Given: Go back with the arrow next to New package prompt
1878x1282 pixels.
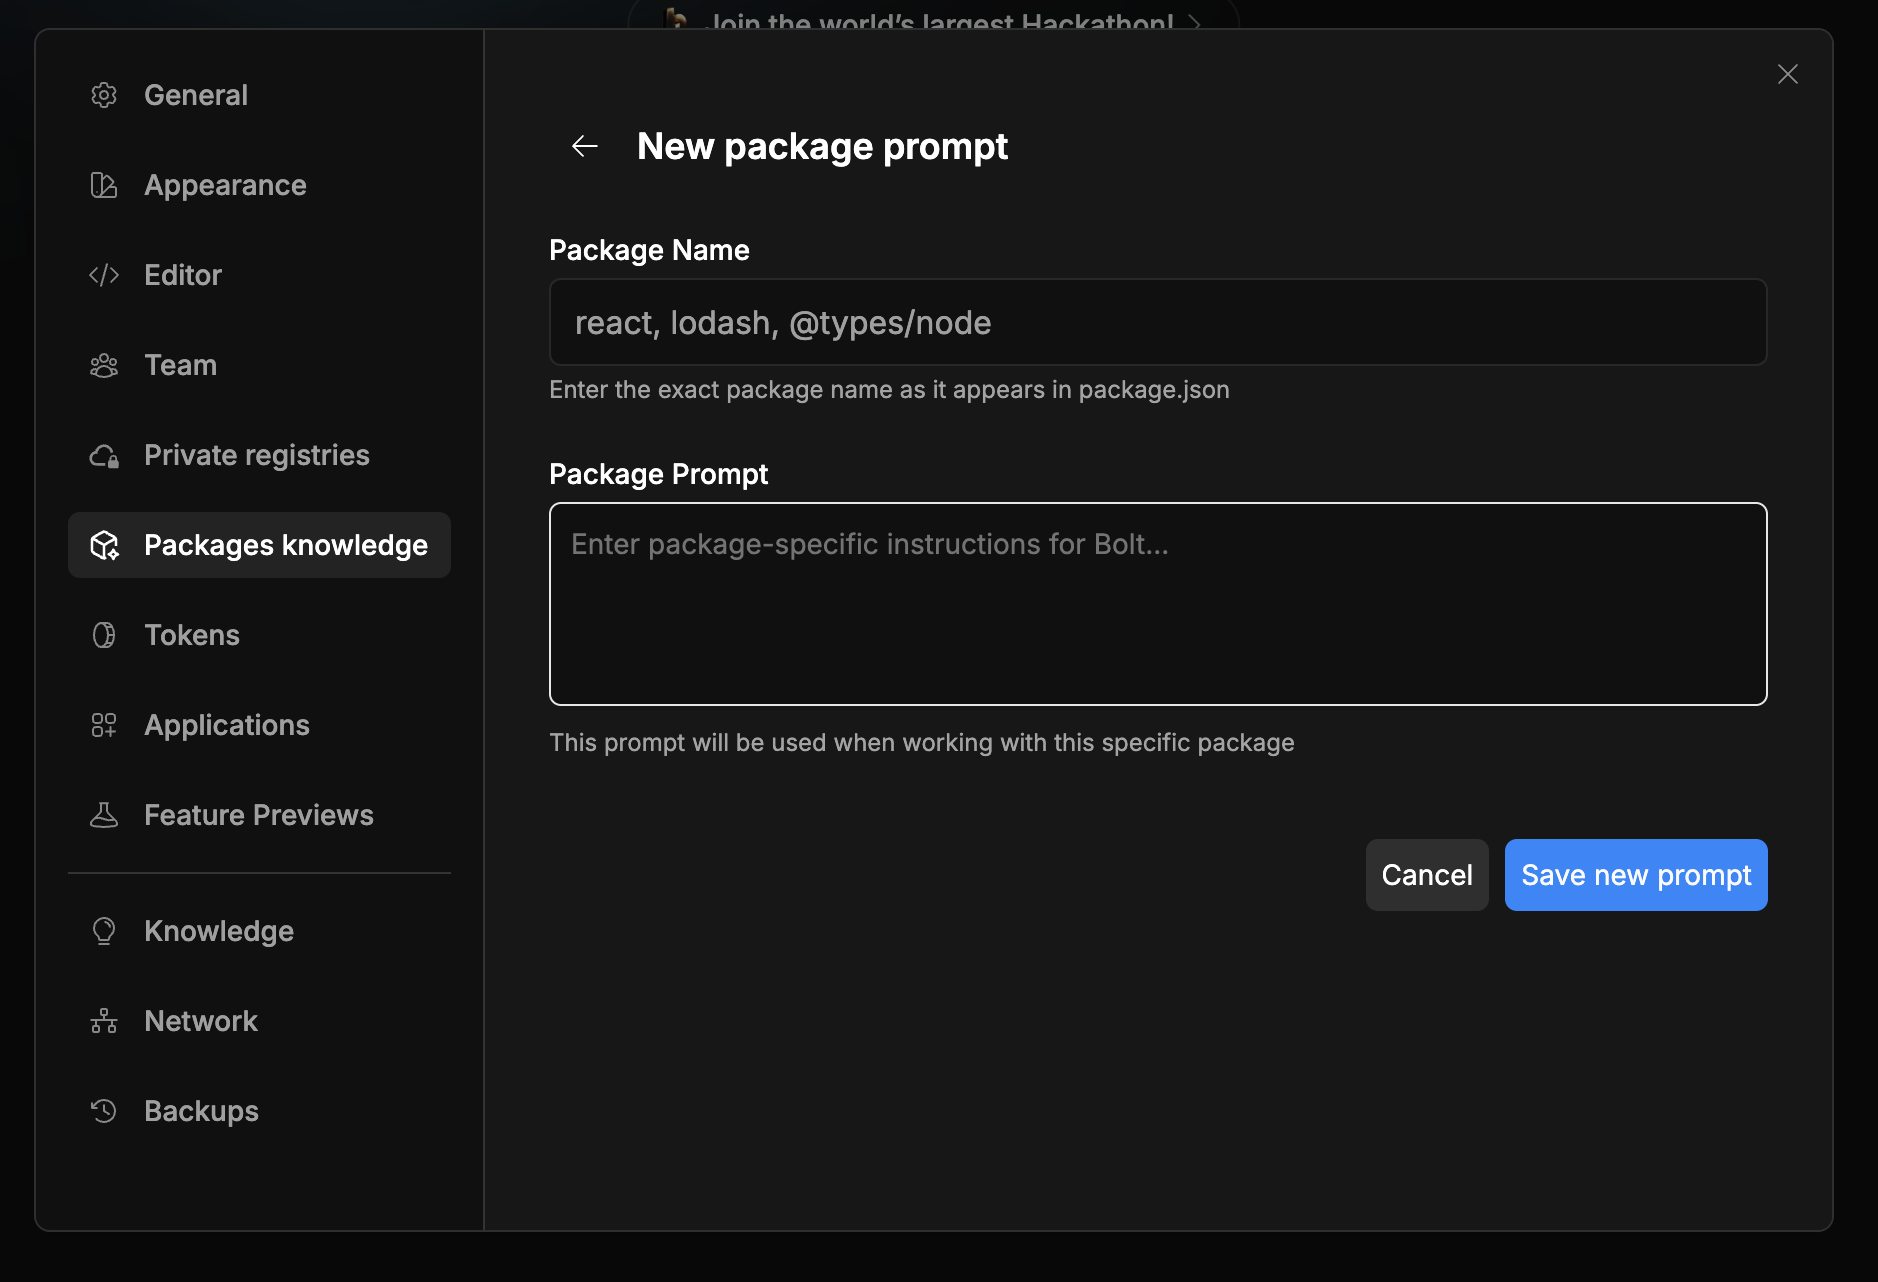Looking at the screenshot, I should [x=585, y=146].
